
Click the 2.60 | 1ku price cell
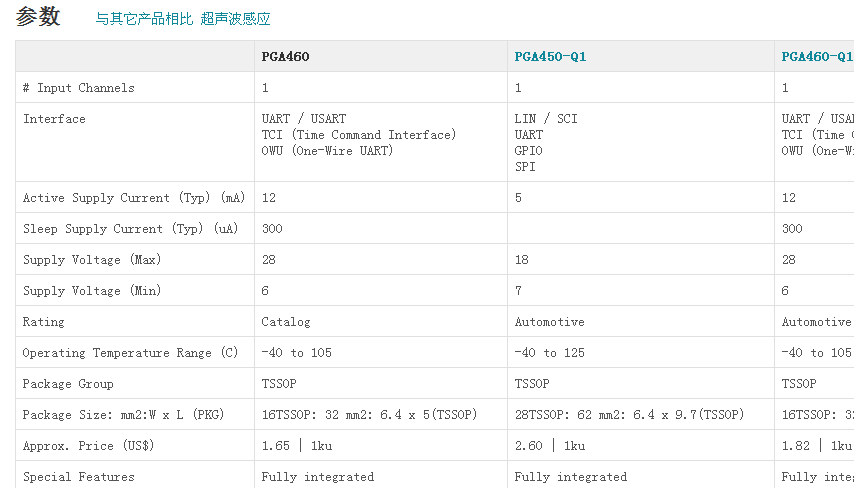tap(550, 446)
